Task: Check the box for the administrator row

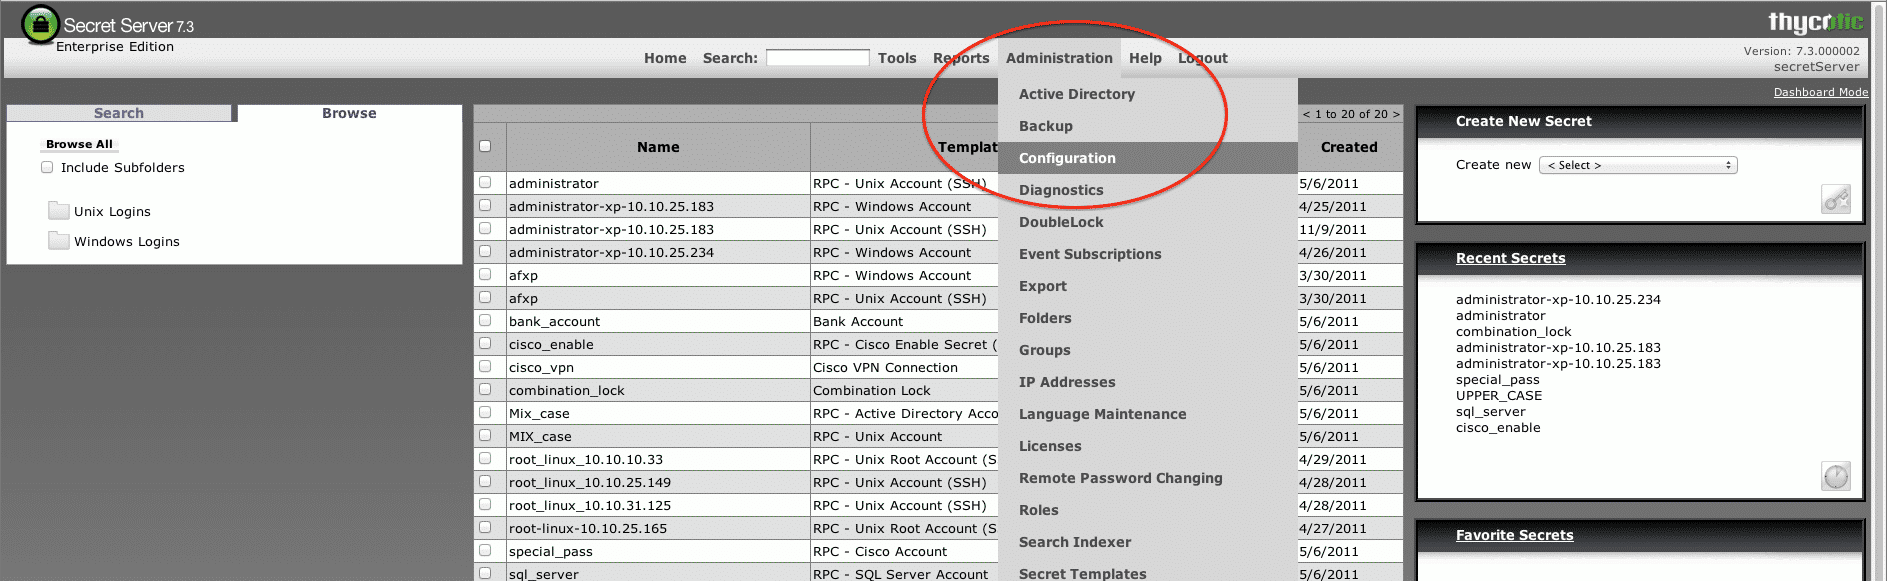Action: coord(485,182)
